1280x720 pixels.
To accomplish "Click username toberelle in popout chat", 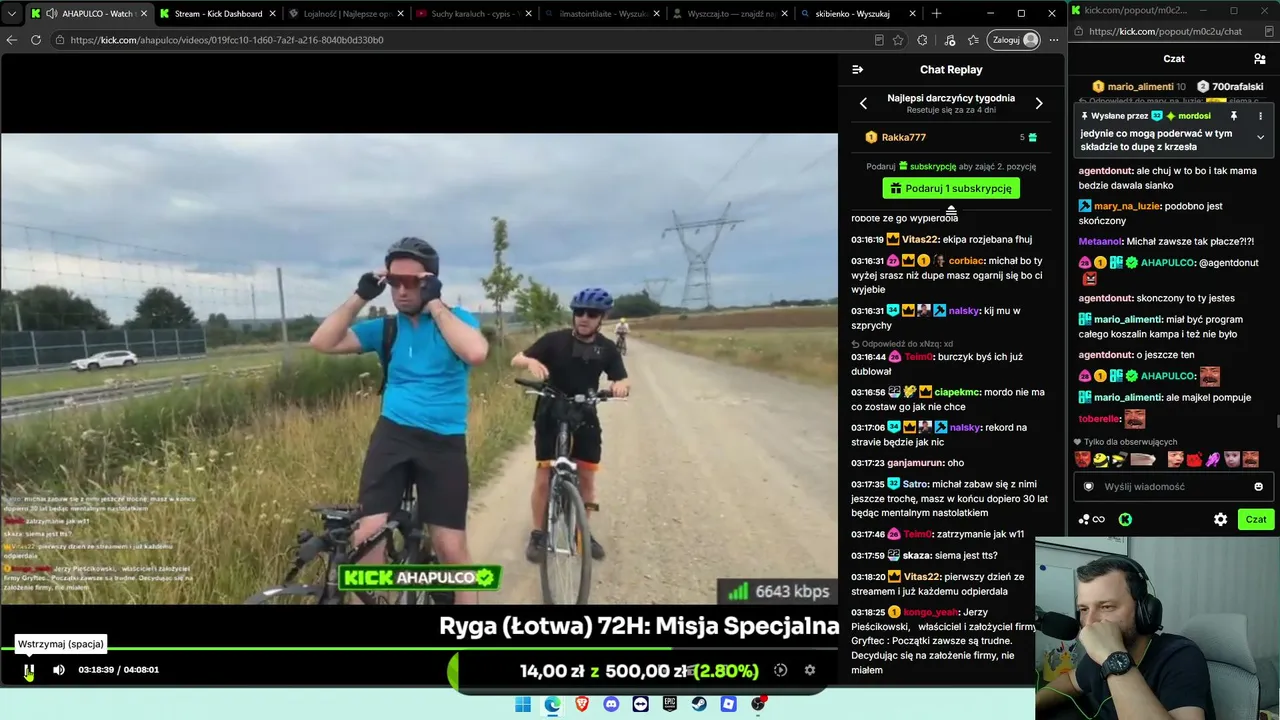I will point(1100,419).
